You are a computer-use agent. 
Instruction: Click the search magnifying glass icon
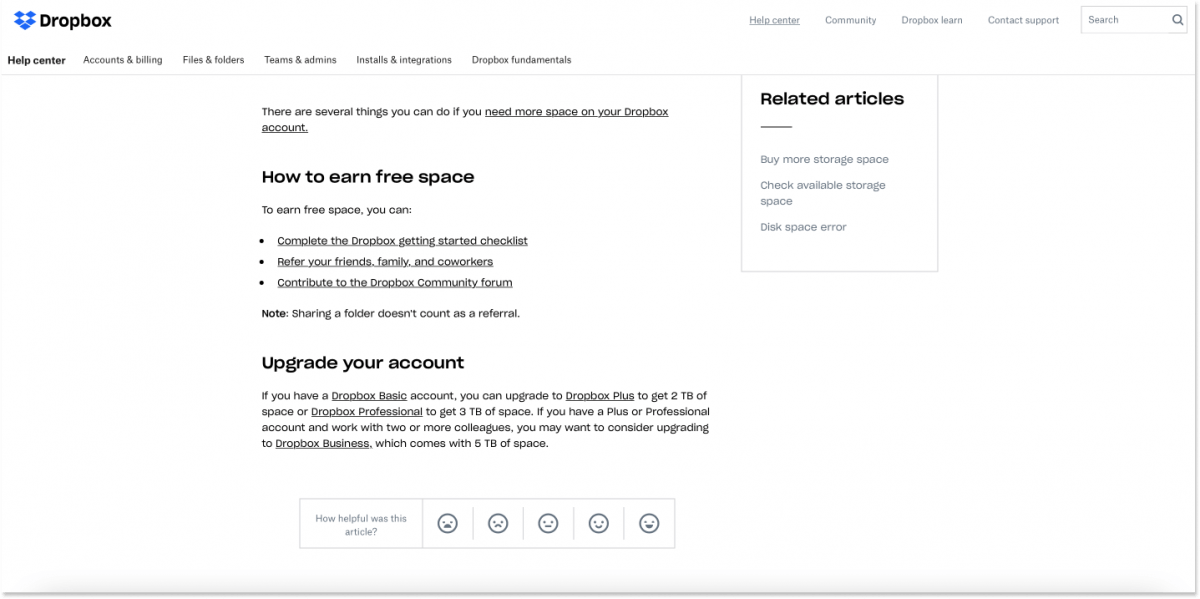tap(1177, 19)
